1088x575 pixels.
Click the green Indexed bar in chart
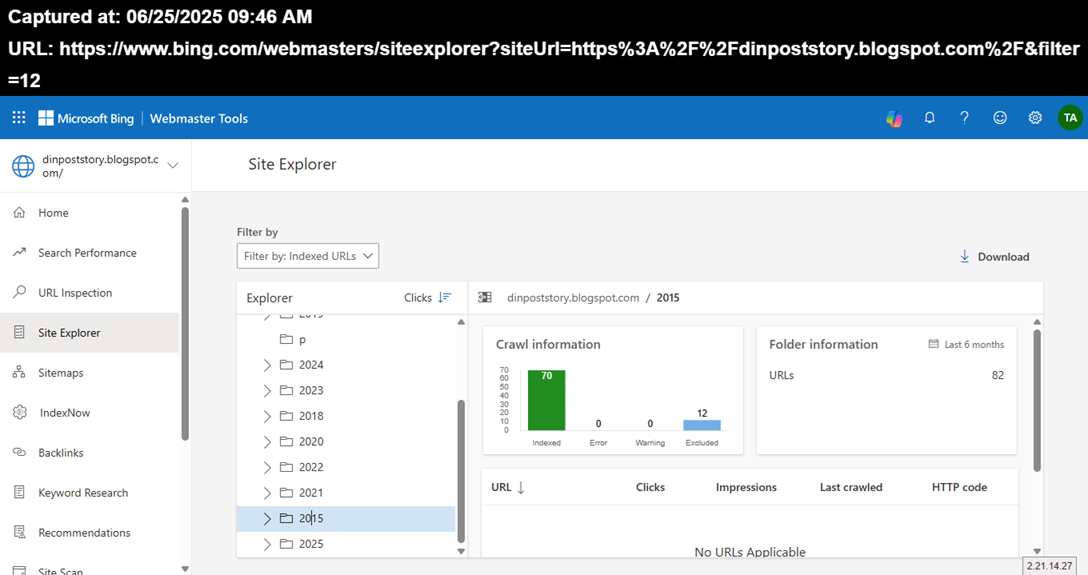pyautogui.click(x=546, y=400)
